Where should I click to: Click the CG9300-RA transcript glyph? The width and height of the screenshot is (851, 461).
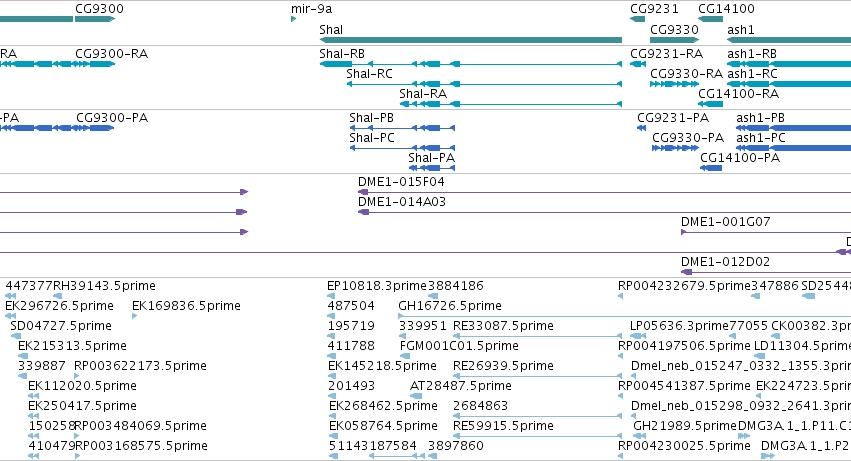[95, 64]
